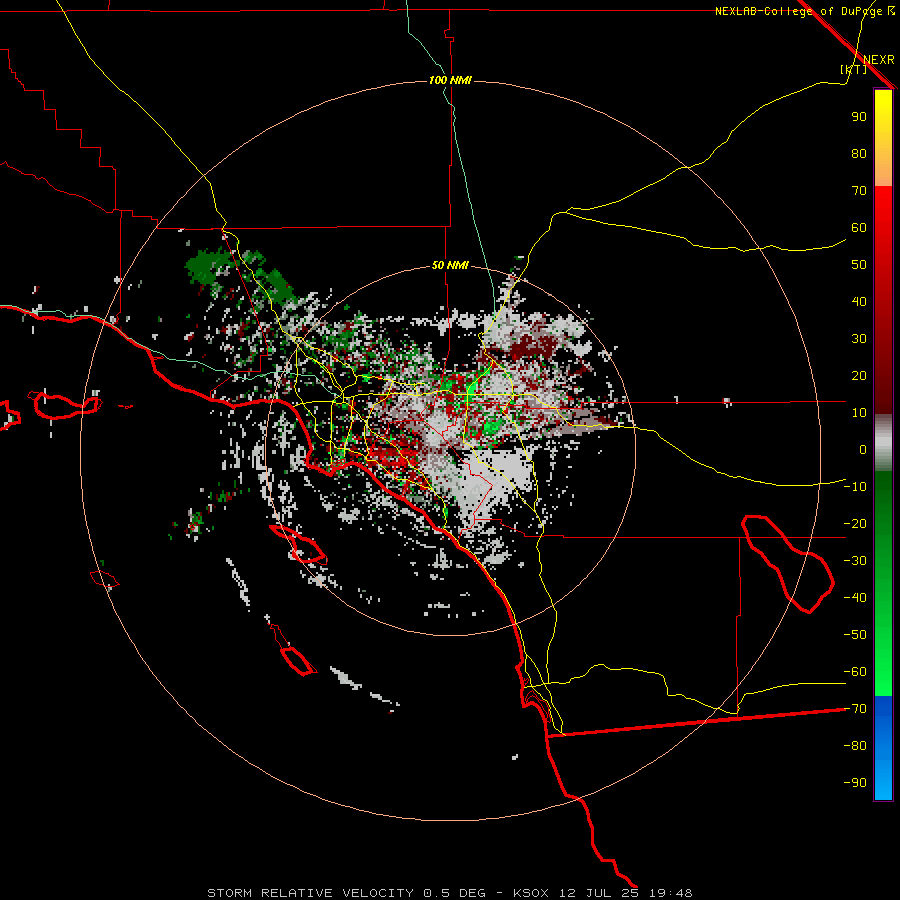Click the [KT] units label
900x900 pixels.
point(854,69)
